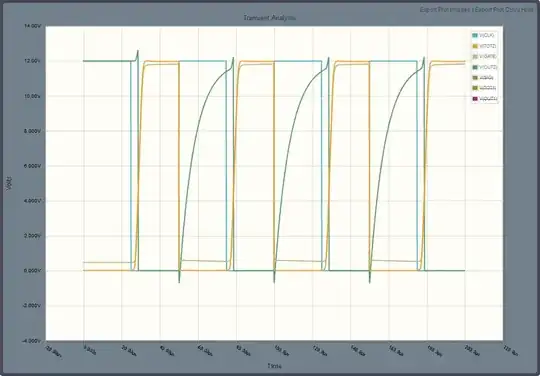The width and height of the screenshot is (540, 376).
Task: Click the yellow-green sixth legend swatch
Action: pos(475,88)
